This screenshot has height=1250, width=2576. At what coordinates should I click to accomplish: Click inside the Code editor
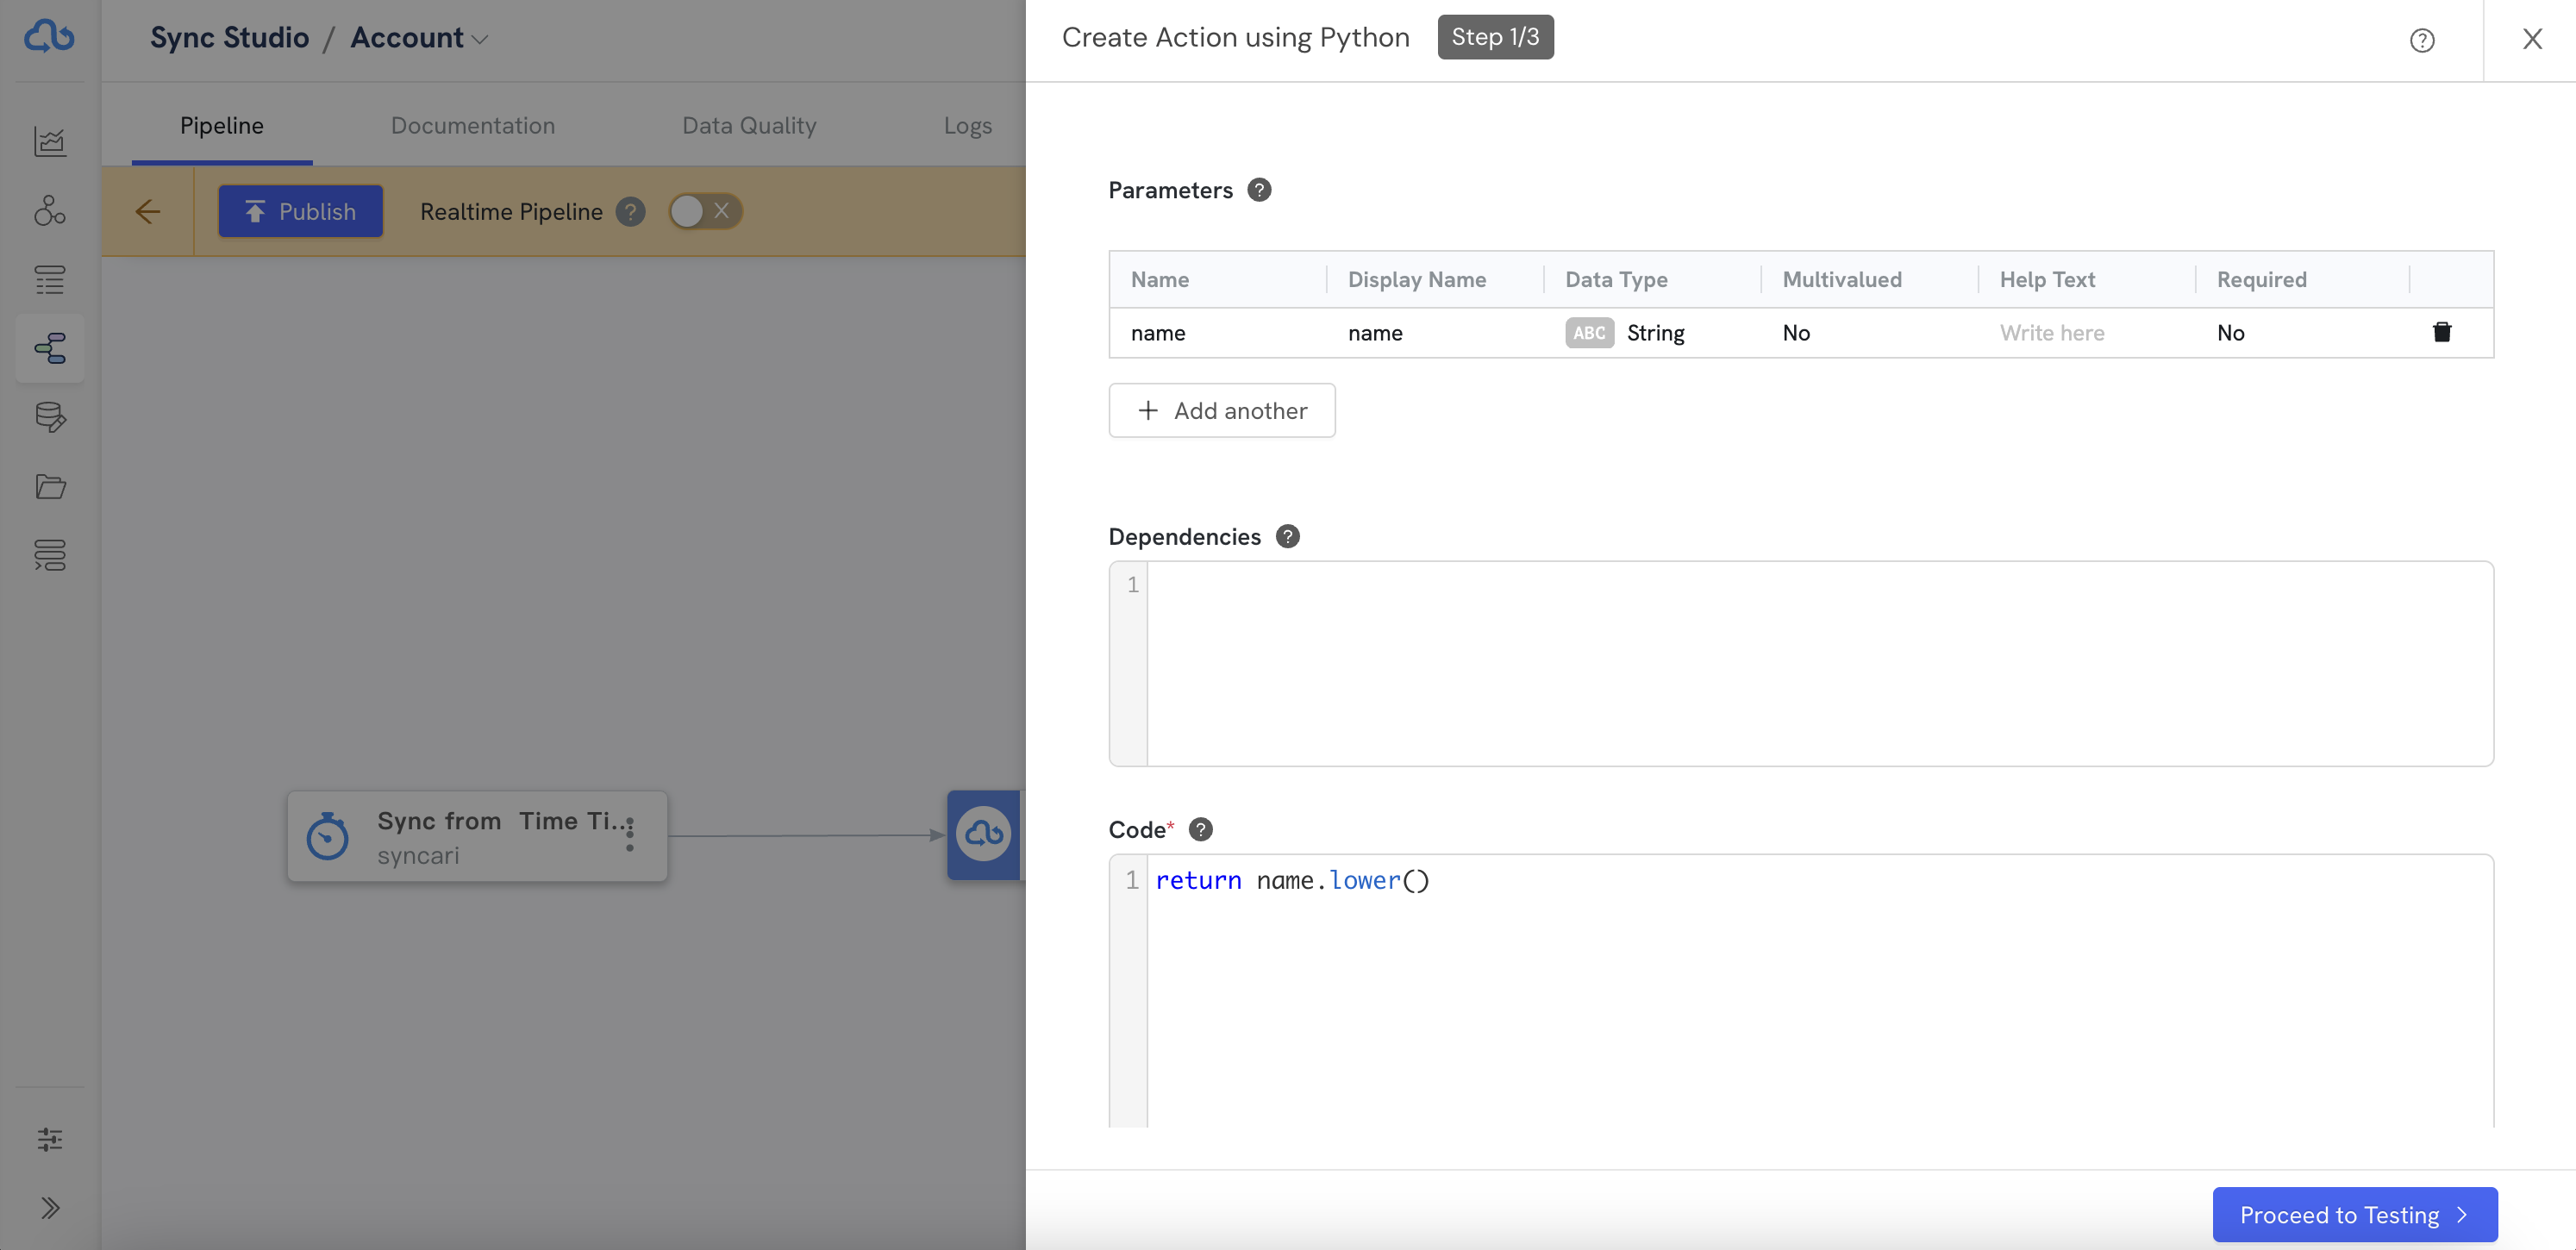(x=1819, y=990)
